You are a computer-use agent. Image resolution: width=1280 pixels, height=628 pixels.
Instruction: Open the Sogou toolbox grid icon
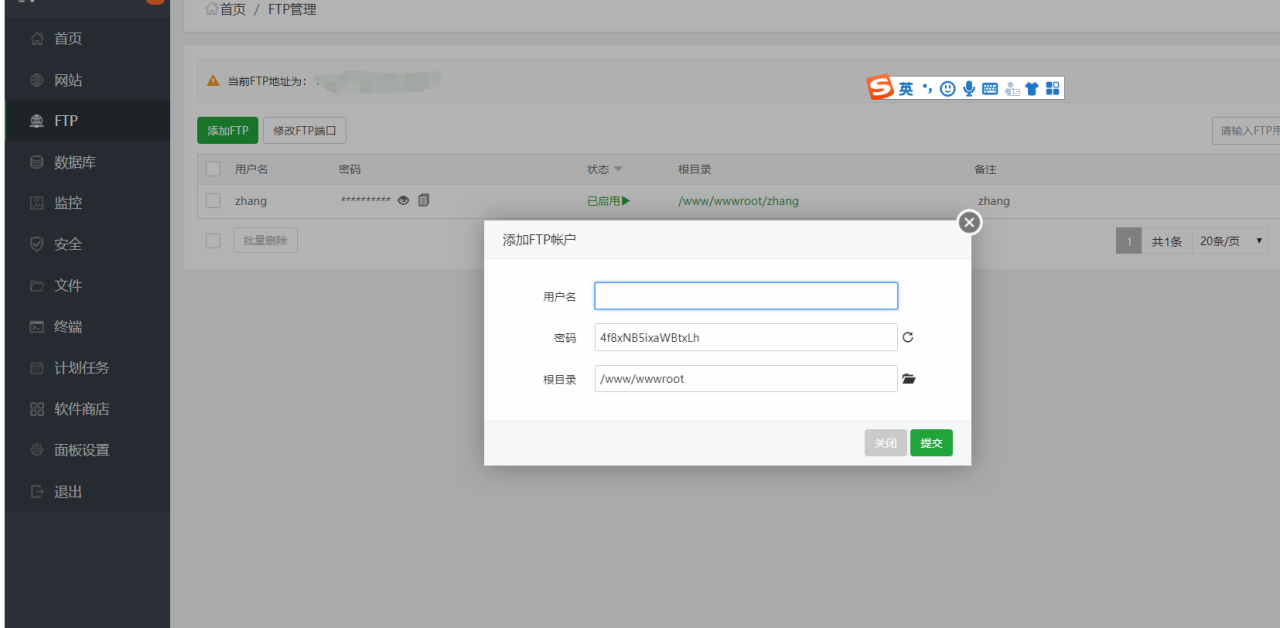coord(1052,89)
